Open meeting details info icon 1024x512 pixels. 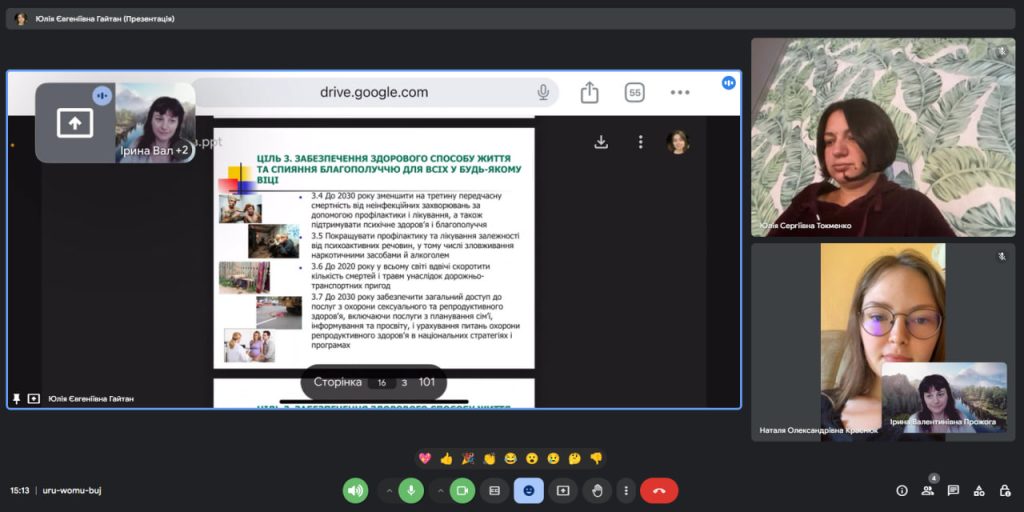click(x=901, y=490)
